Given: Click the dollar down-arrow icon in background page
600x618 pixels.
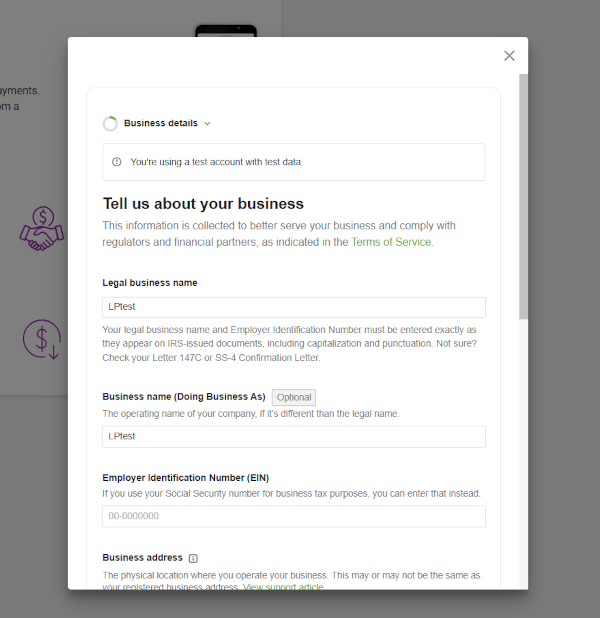Looking at the screenshot, I should [42, 339].
